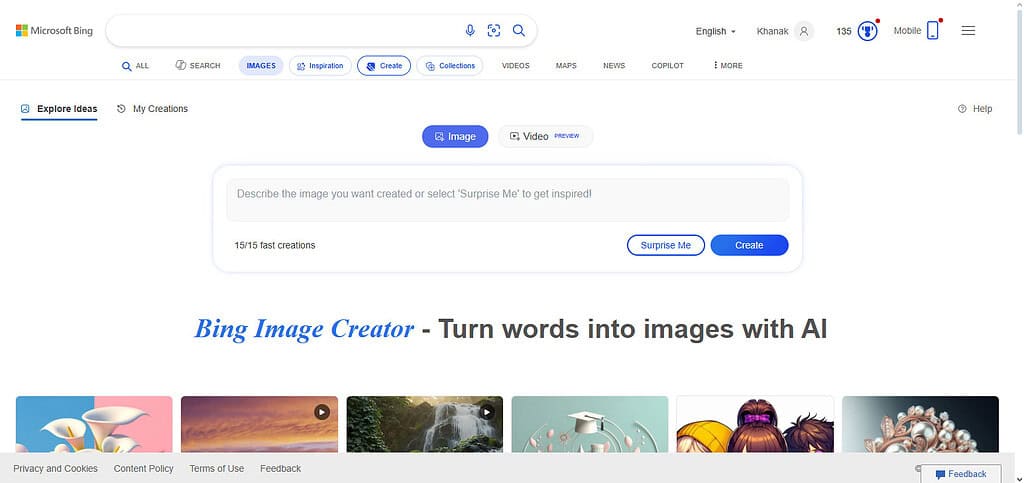This screenshot has height=483, width=1024.
Task: Select the IMAGES tab
Action: coord(261,65)
